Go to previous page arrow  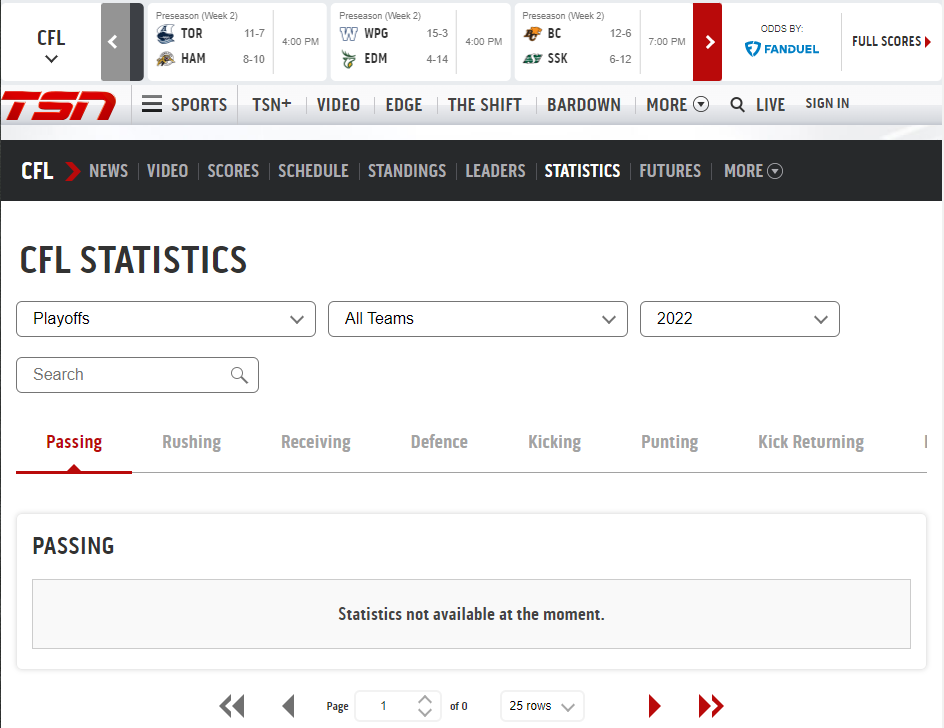[289, 706]
